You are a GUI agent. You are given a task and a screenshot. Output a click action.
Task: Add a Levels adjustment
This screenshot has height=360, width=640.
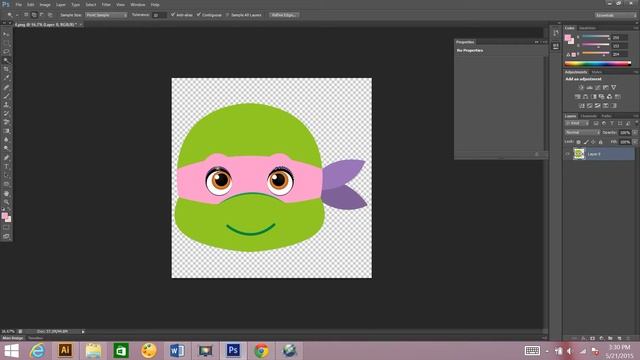(x=589, y=87)
